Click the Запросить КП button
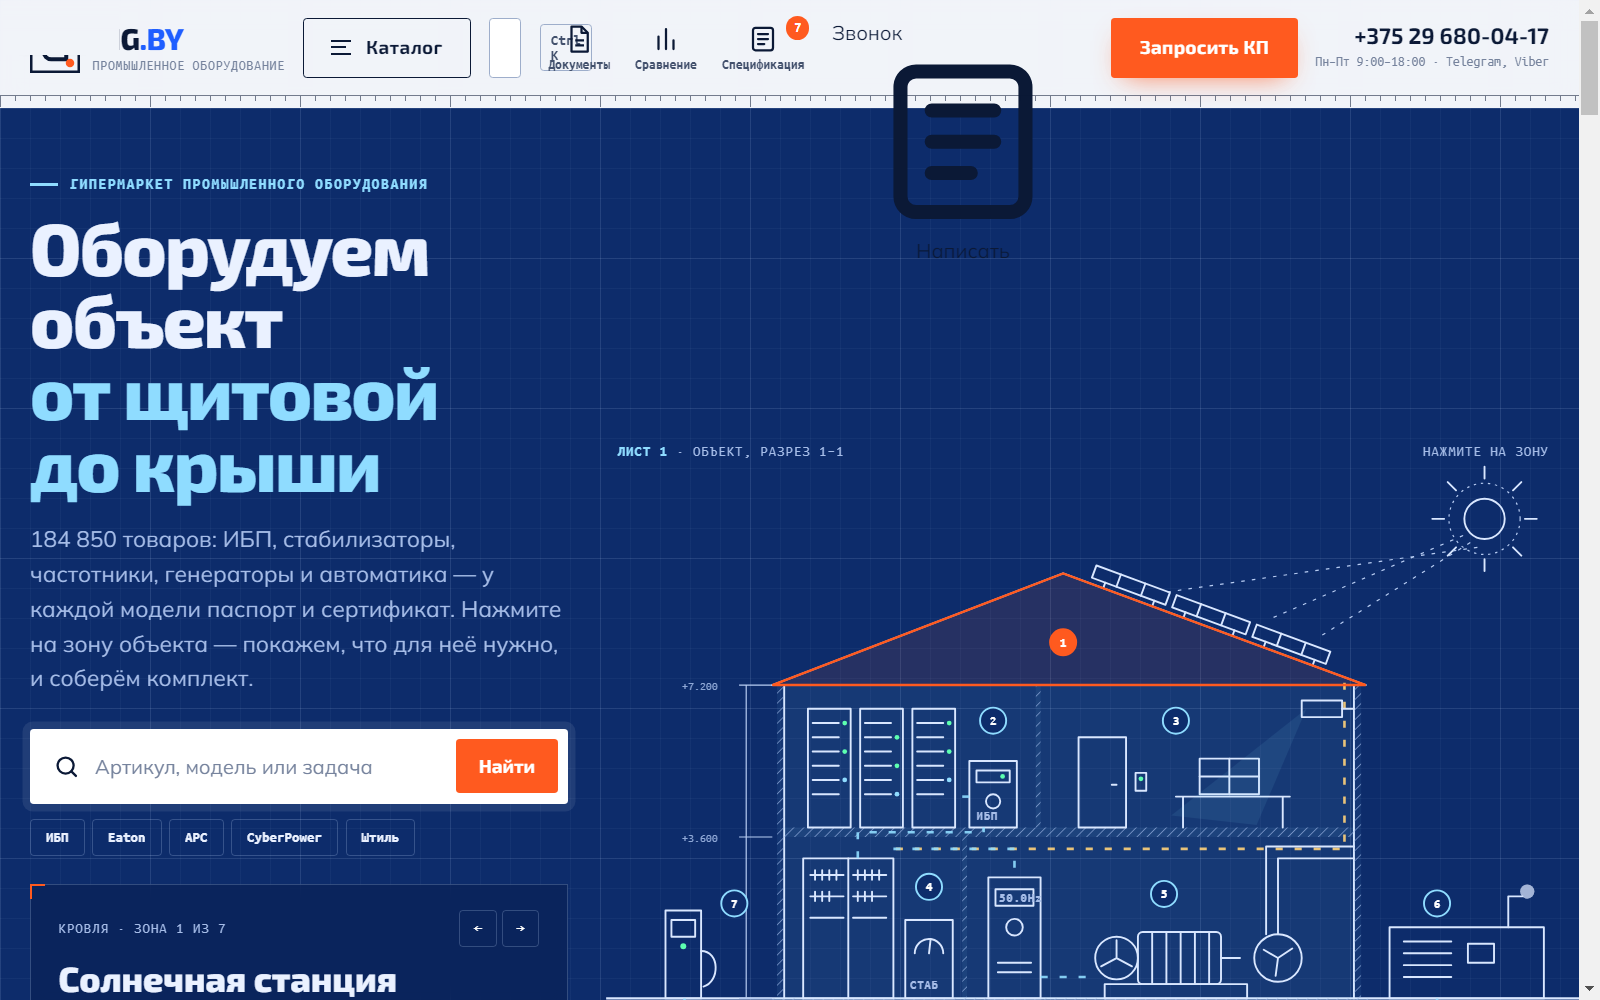 pos(1204,48)
